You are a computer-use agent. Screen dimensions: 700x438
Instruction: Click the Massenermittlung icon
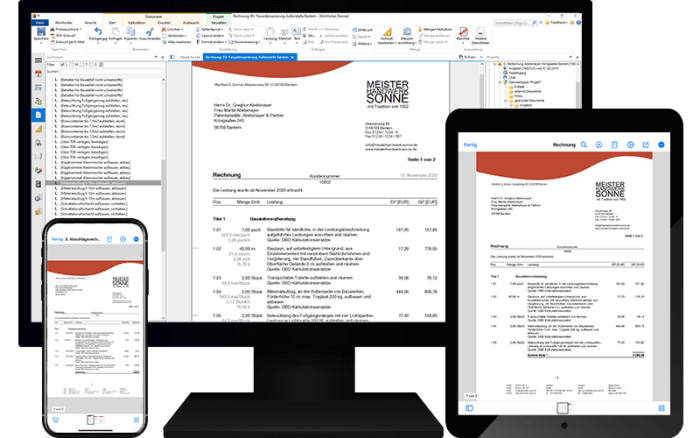pos(407,32)
